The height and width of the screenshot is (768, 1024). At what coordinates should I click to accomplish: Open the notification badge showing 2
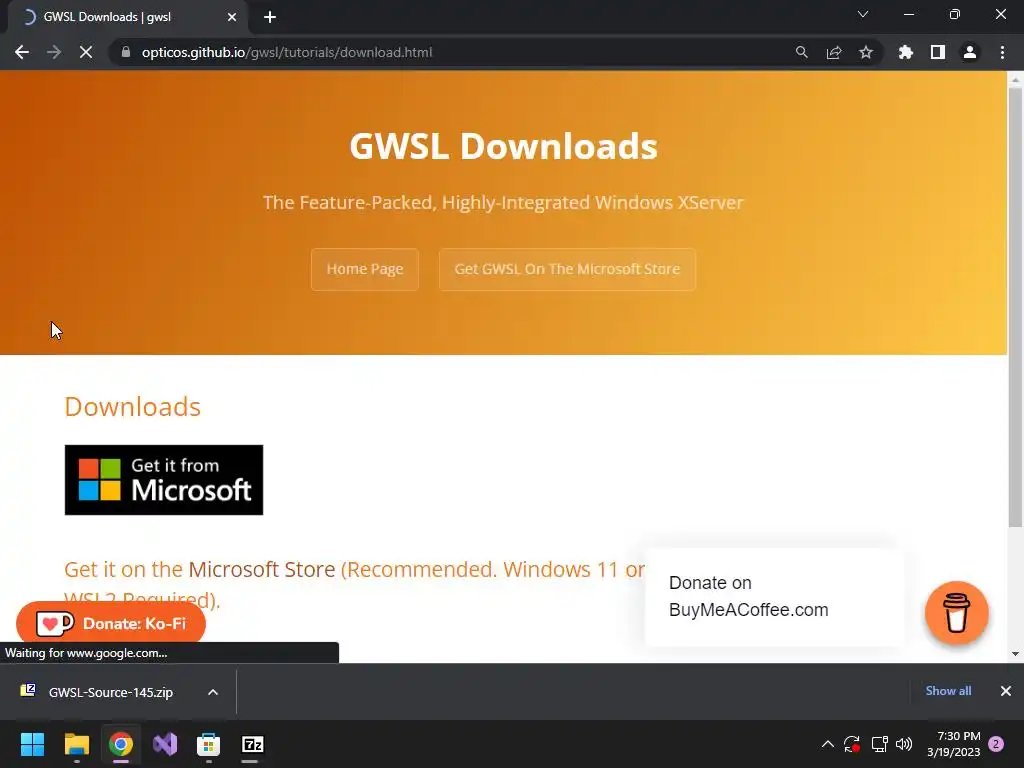pyautogui.click(x=996, y=744)
